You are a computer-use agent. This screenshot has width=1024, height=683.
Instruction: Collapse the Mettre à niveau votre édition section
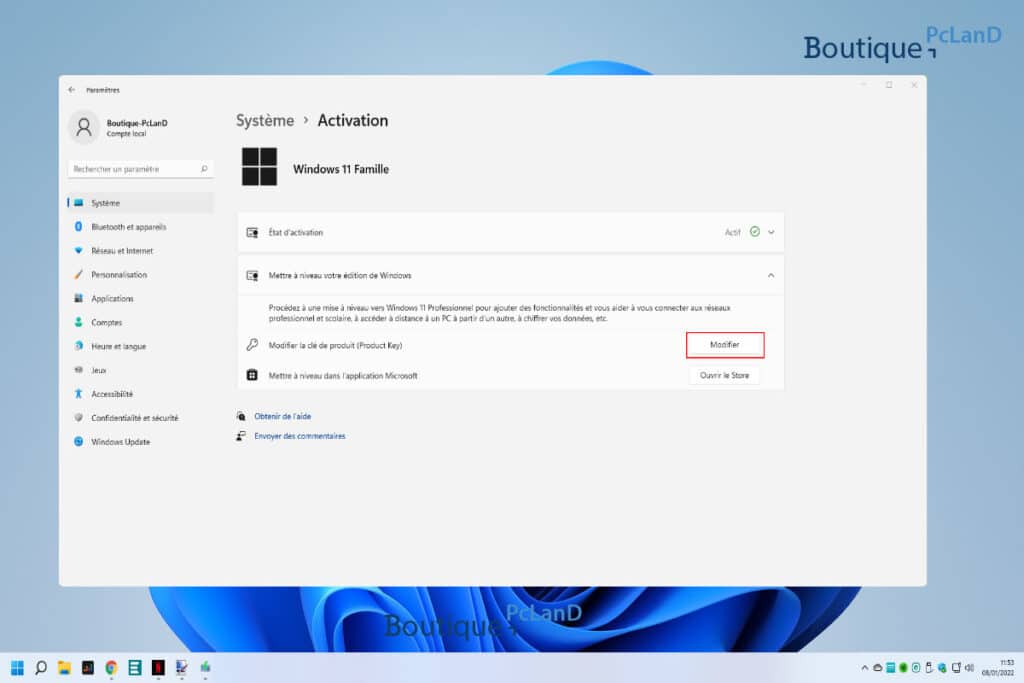[x=771, y=276]
